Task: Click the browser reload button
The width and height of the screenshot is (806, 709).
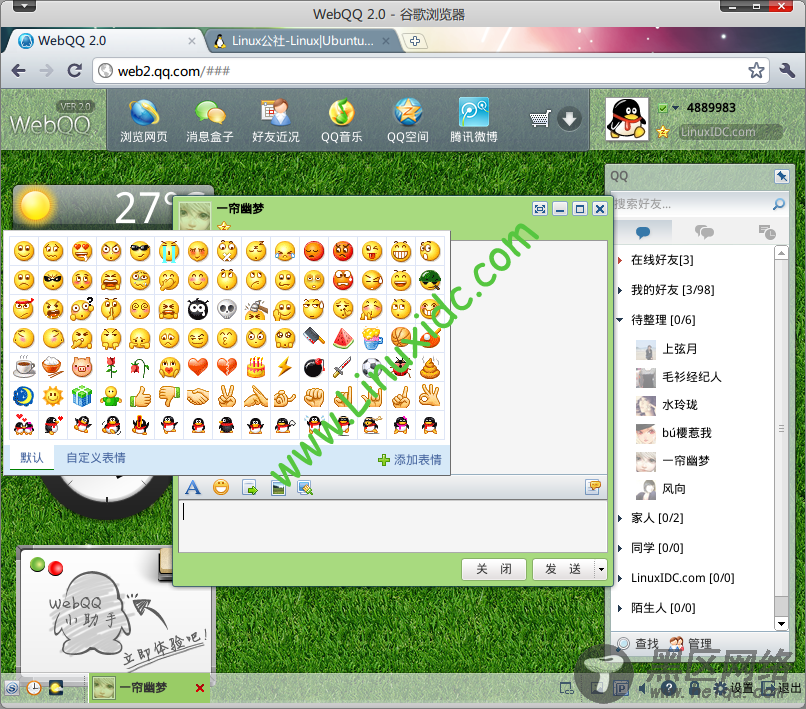Action: click(x=75, y=70)
